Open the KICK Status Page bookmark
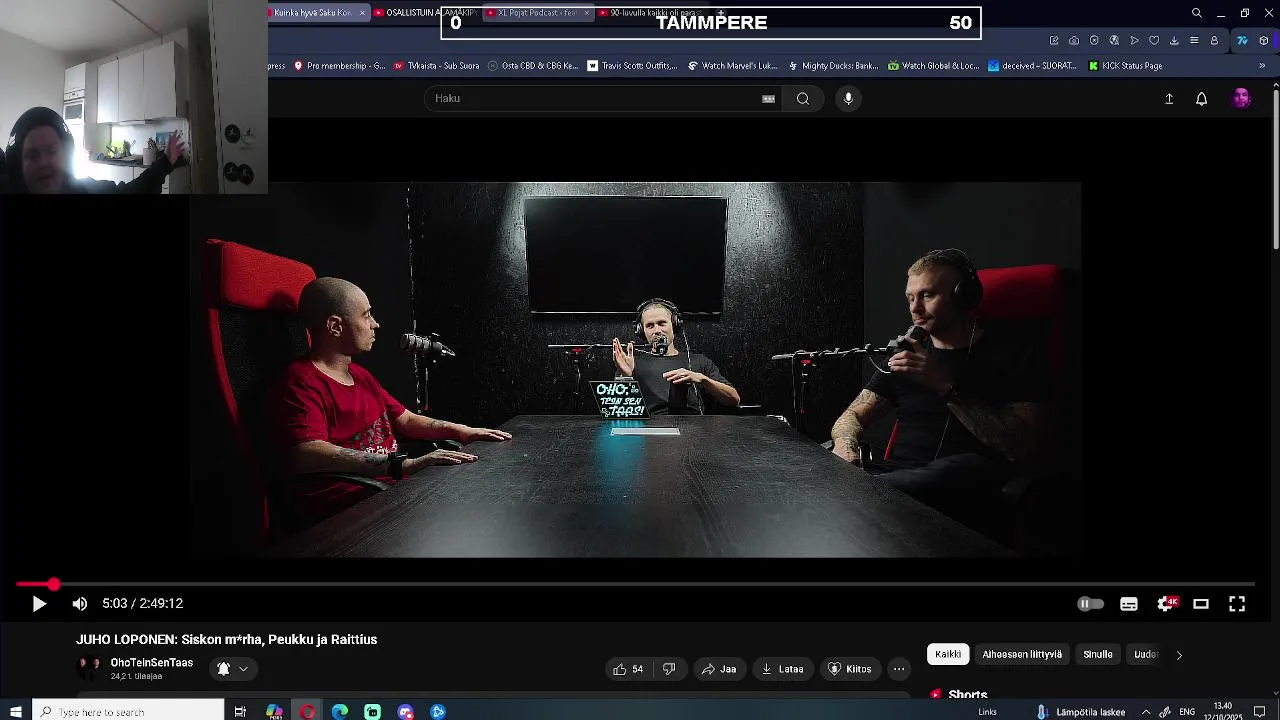This screenshot has height=720, width=1280. [1125, 66]
